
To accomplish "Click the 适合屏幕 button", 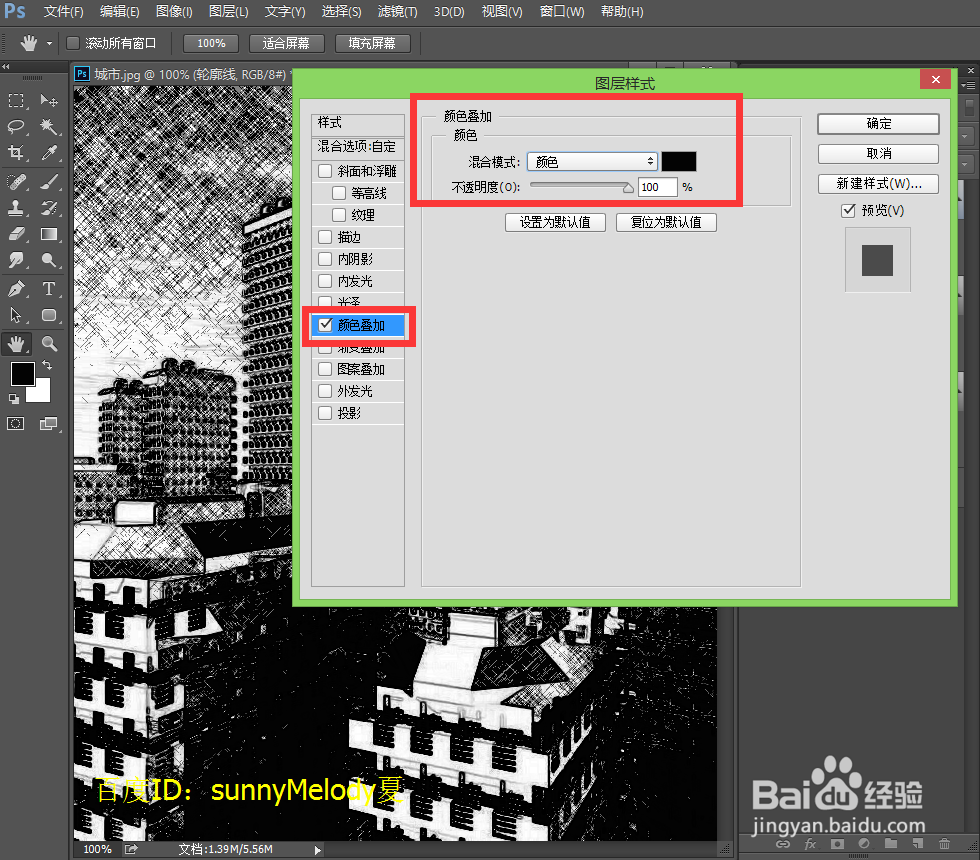I will tap(287, 43).
